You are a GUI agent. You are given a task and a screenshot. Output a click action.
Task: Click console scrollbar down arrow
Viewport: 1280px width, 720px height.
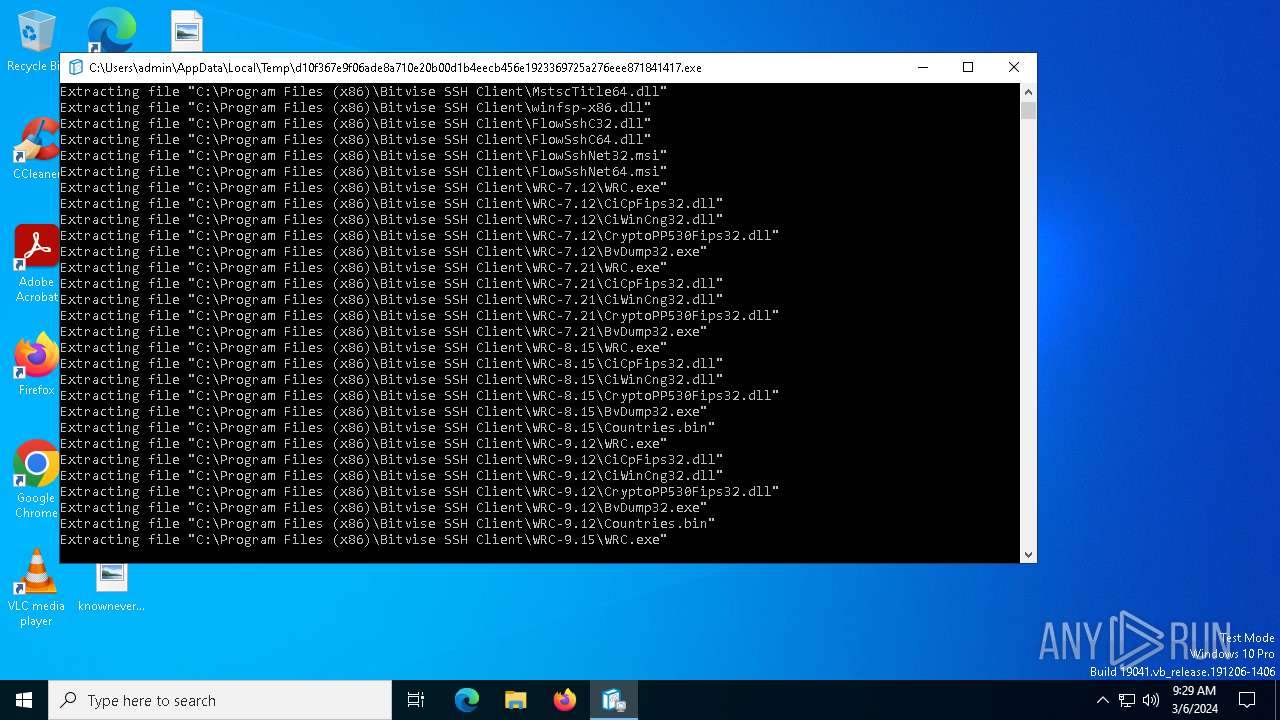point(1028,555)
